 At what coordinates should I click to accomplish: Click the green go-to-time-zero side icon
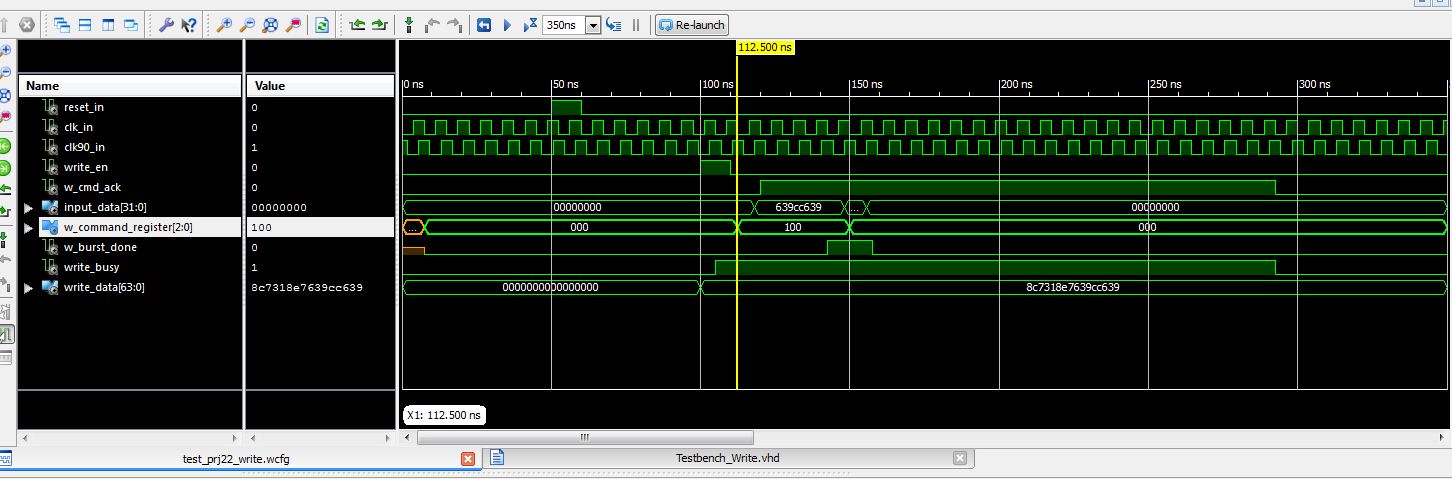[x=5, y=147]
